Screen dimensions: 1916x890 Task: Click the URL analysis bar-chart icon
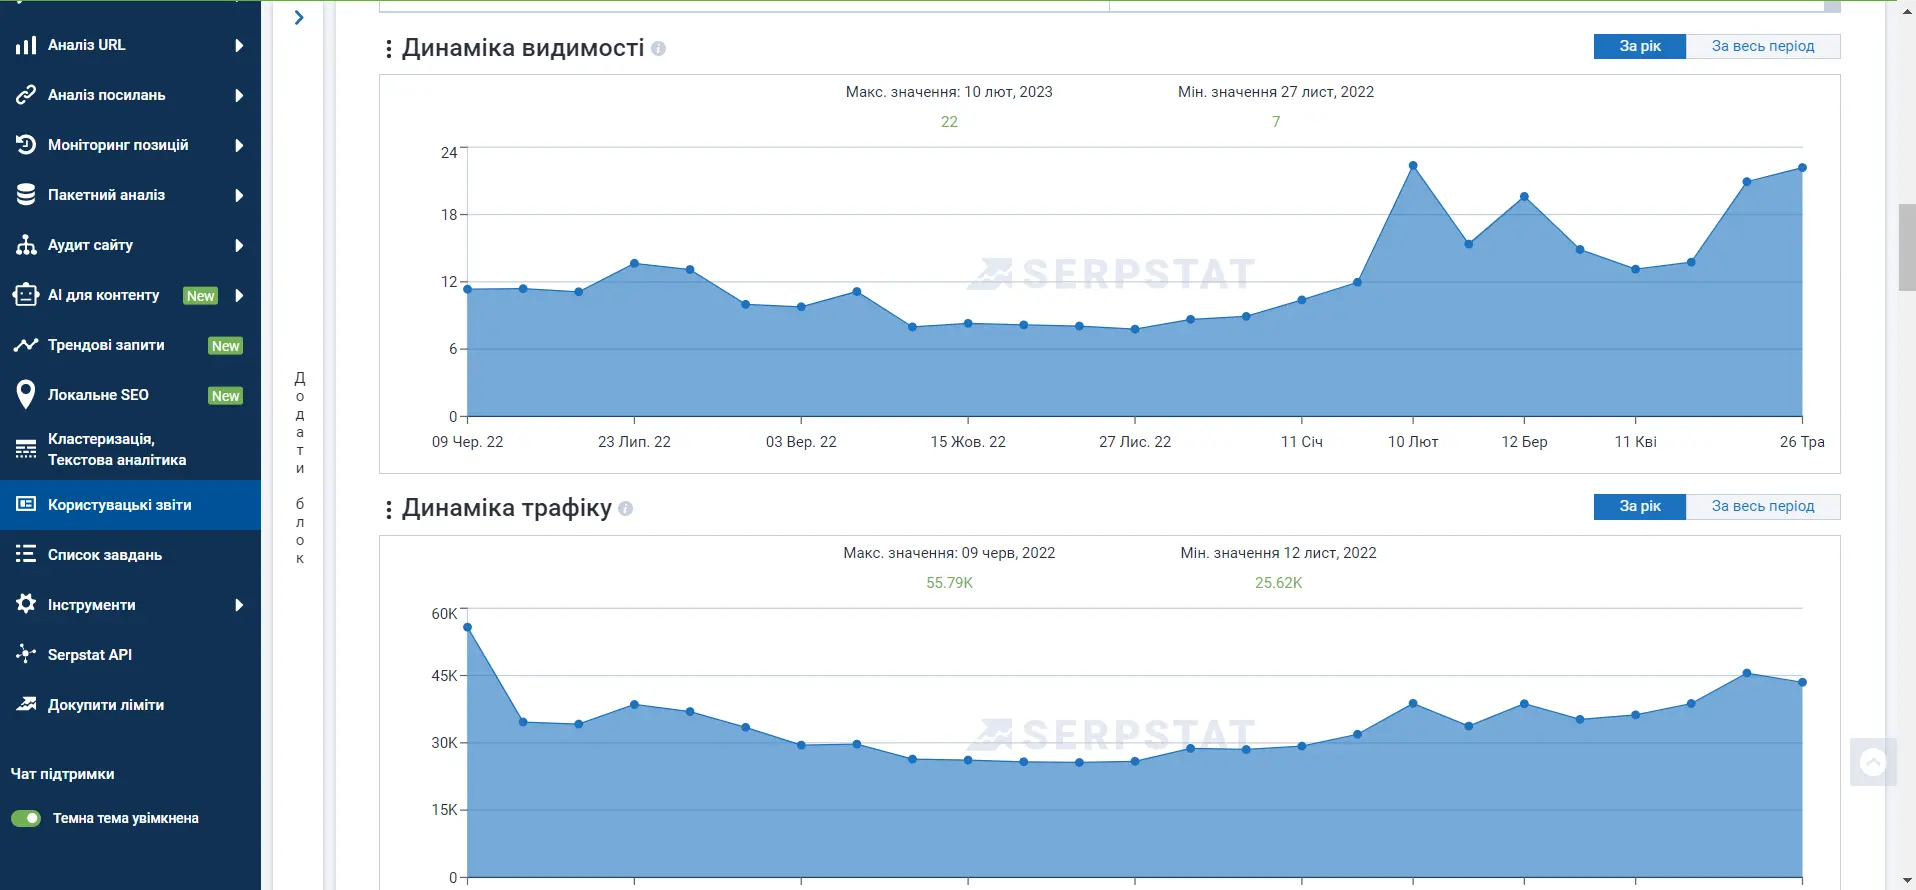(26, 45)
